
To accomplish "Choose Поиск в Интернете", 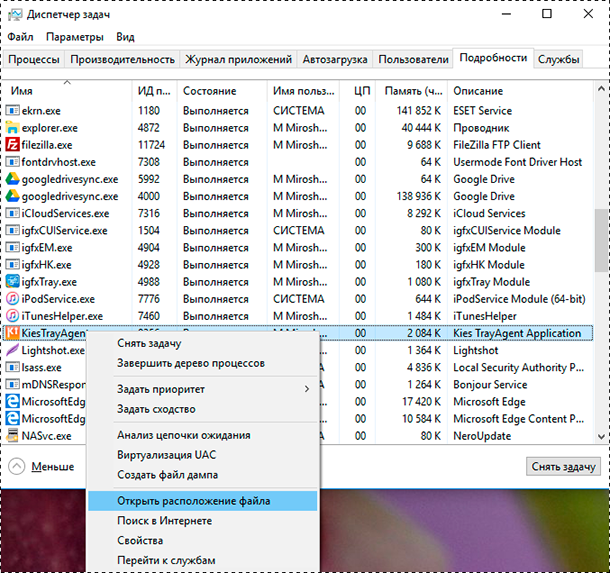I will click(203, 520).
